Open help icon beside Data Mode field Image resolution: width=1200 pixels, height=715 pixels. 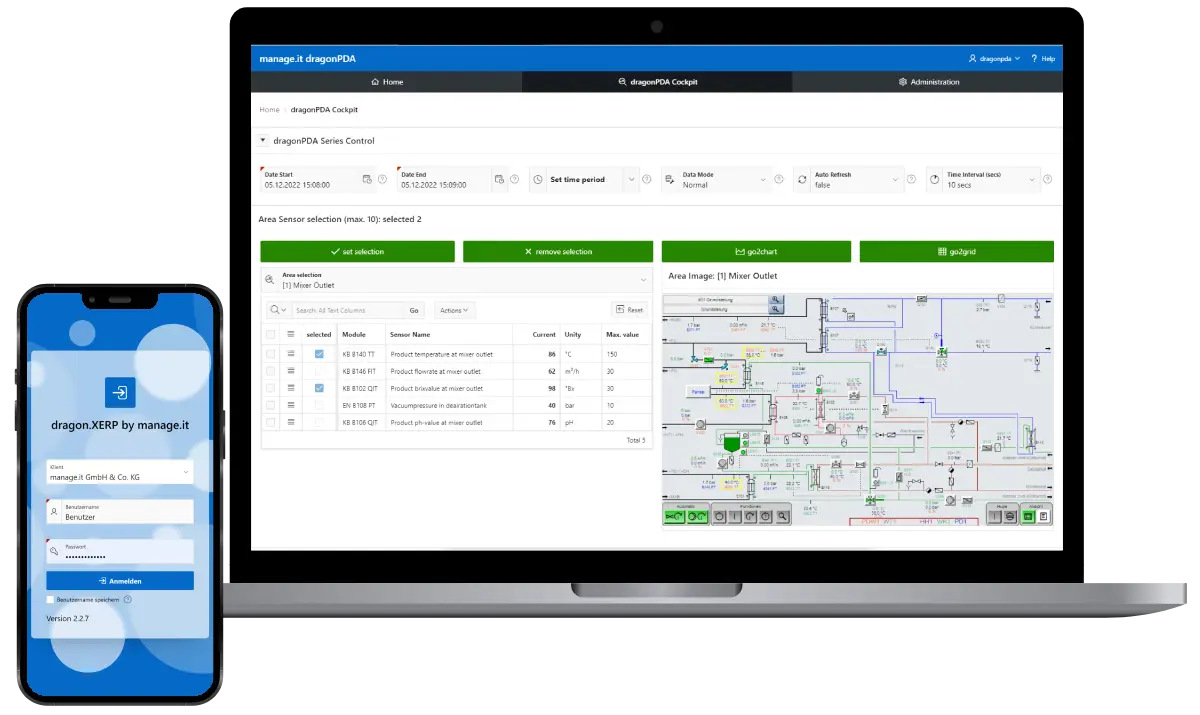pyautogui.click(x=780, y=179)
